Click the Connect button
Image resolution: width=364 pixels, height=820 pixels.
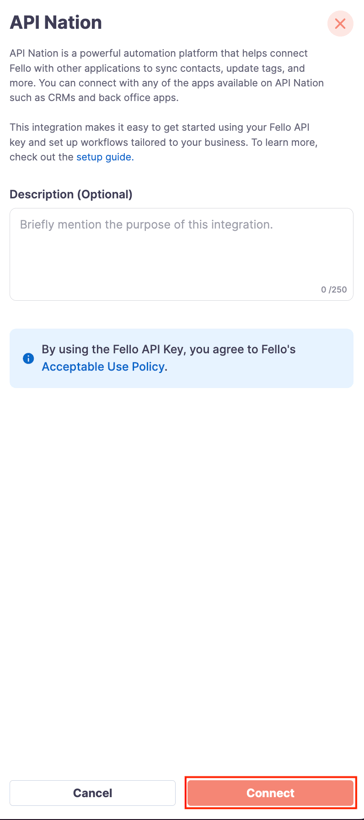(x=270, y=793)
